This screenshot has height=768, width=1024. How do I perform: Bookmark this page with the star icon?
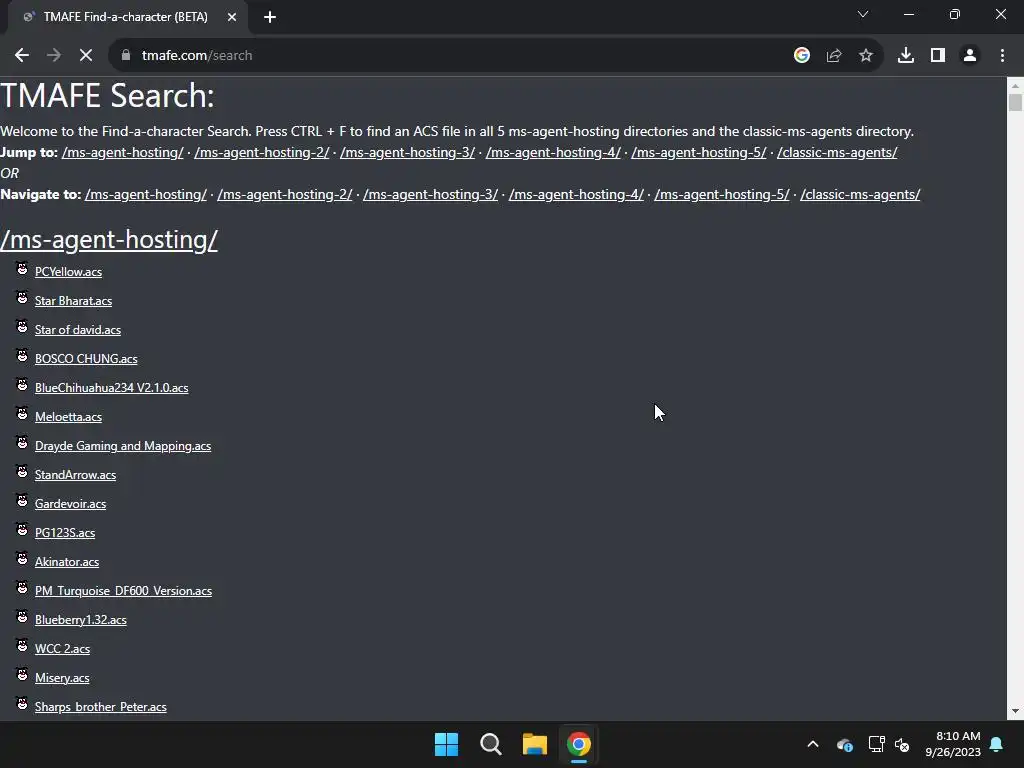pos(866,56)
